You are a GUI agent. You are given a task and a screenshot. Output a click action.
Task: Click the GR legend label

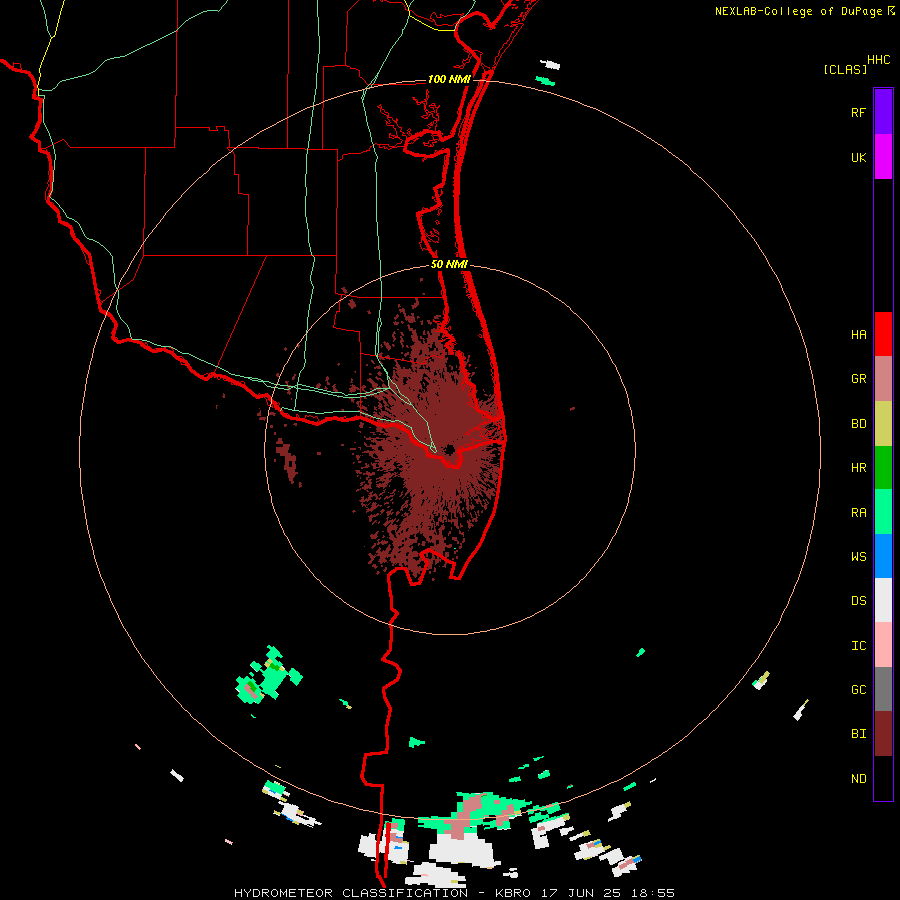859,379
